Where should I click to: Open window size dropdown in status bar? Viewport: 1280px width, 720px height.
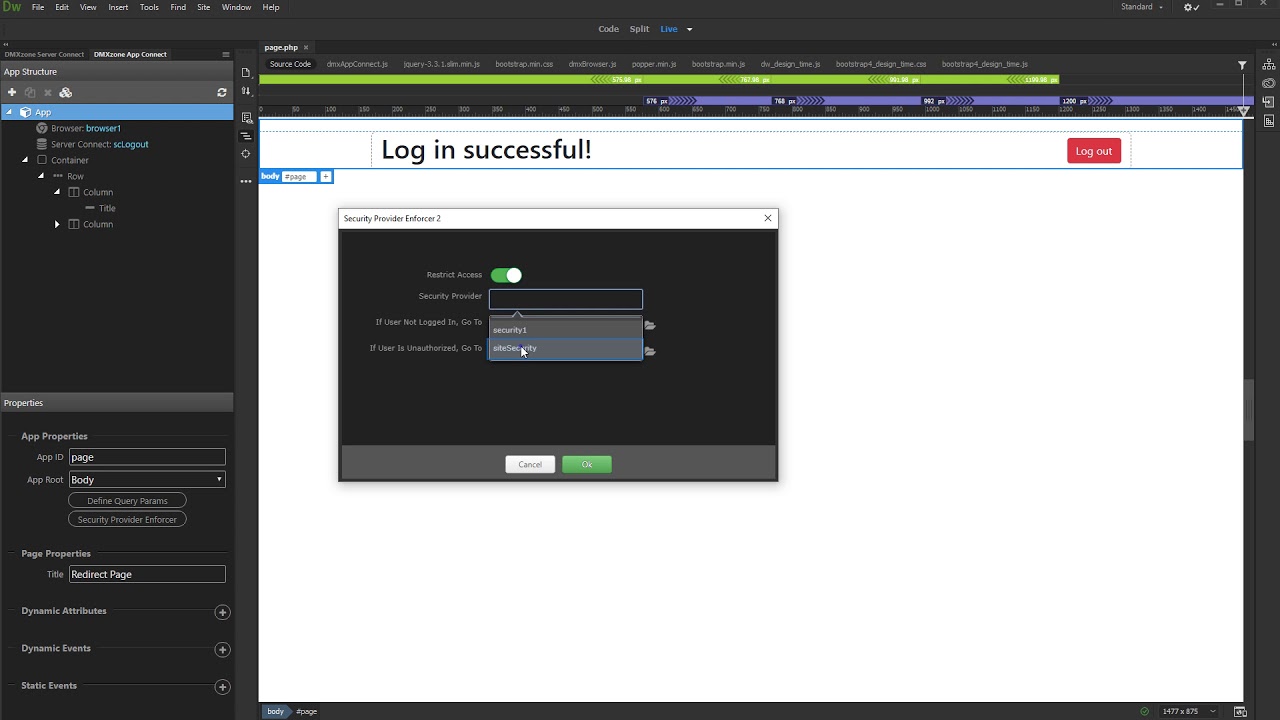tap(1213, 712)
